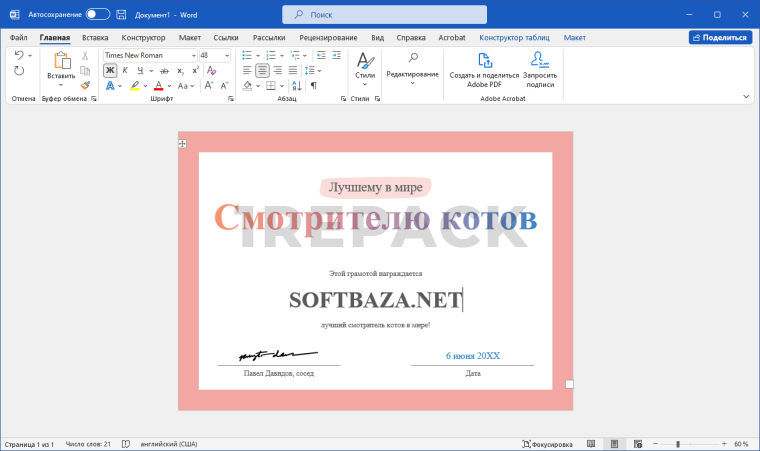Viewport: 760px width, 451px height.
Task: Click the zoom slider in status bar
Action: (x=678, y=443)
